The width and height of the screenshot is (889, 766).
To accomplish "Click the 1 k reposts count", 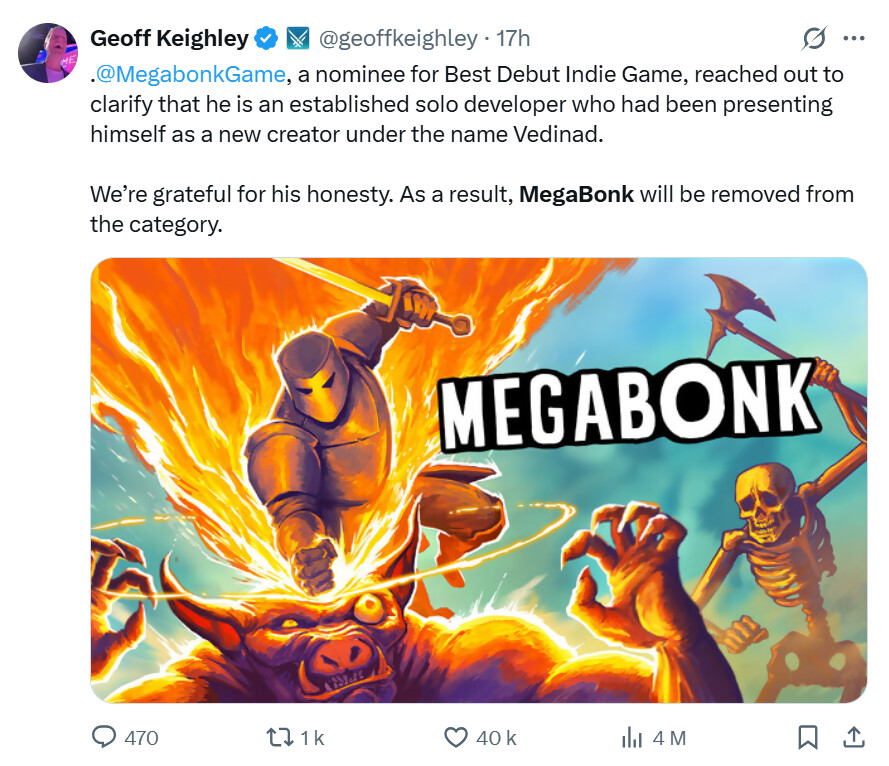I will (x=312, y=738).
